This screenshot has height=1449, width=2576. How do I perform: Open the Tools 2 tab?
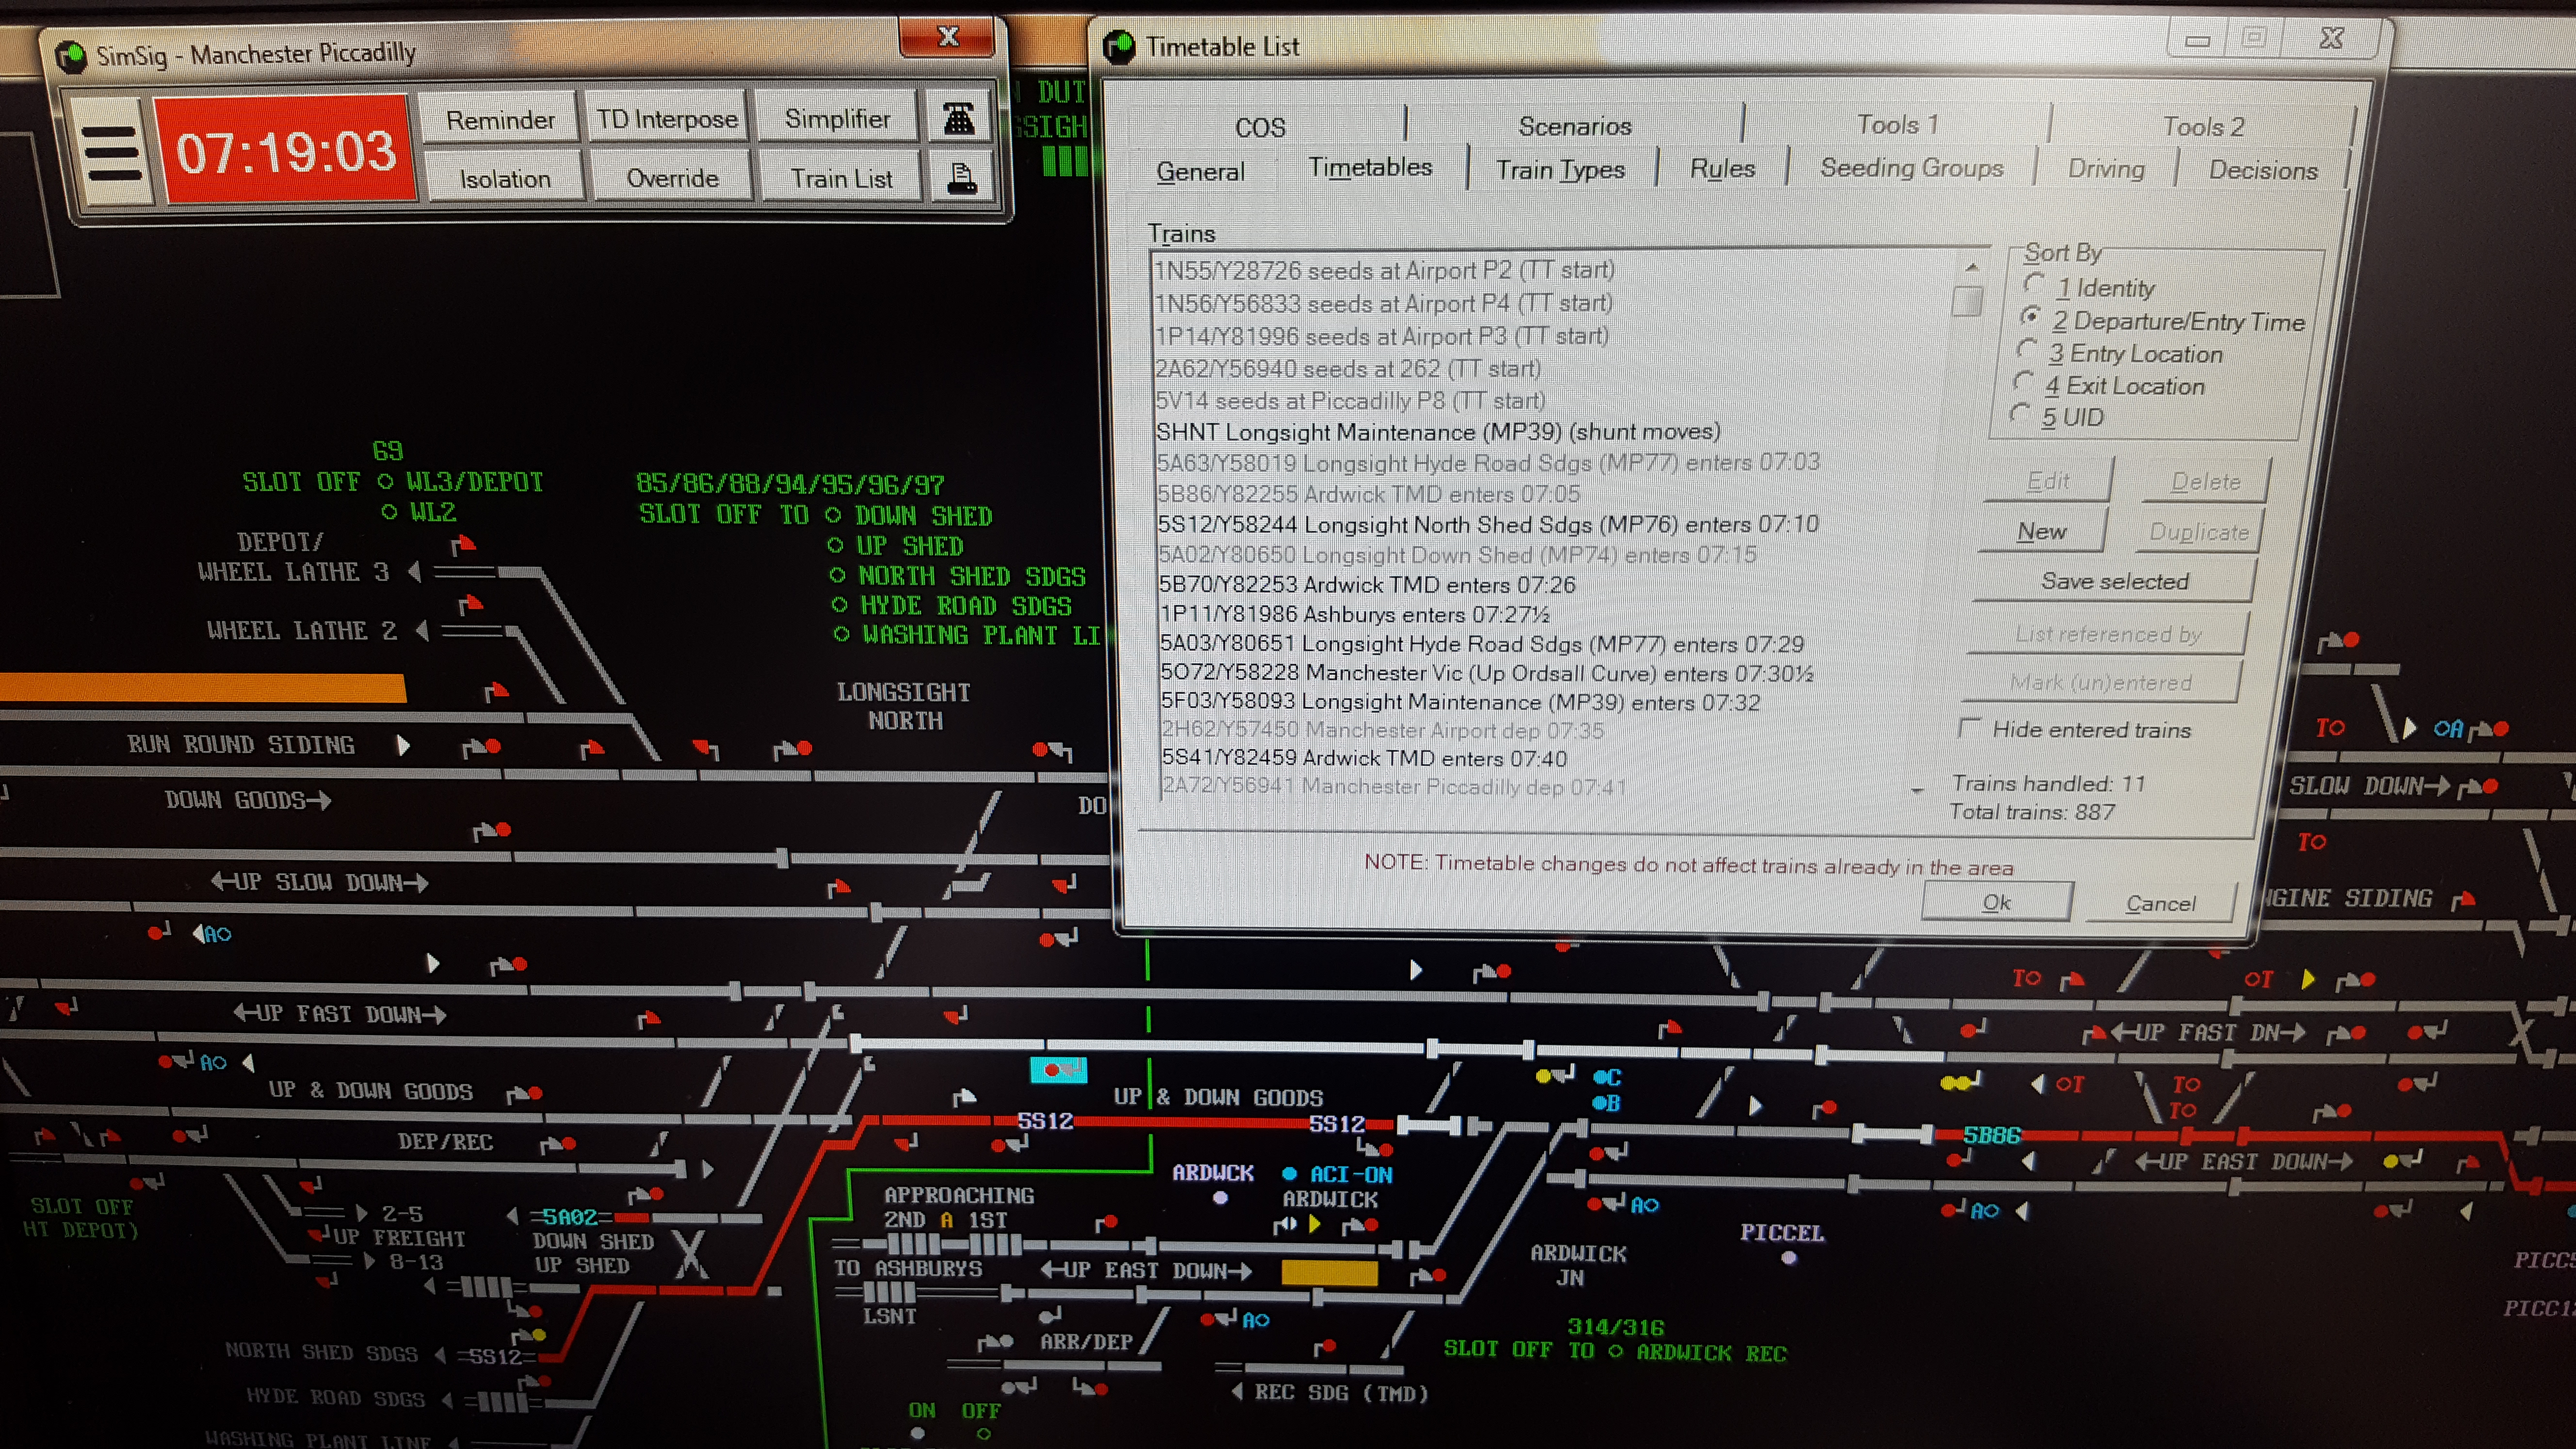click(x=2203, y=126)
